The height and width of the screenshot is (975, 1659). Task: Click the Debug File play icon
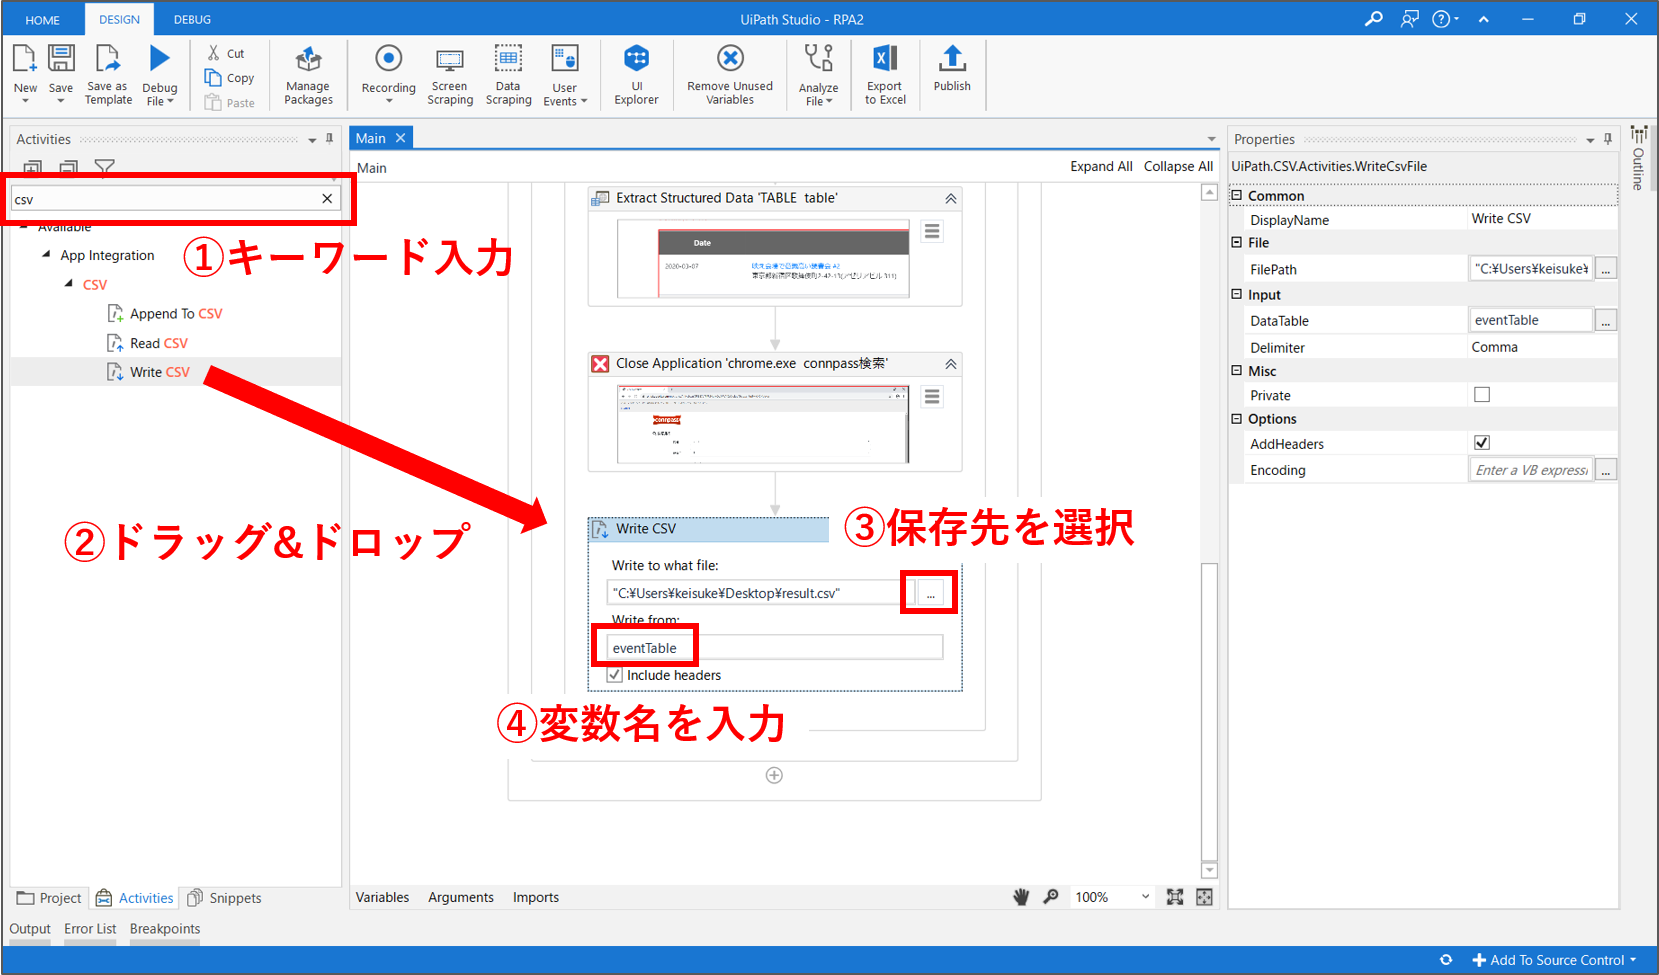pyautogui.click(x=159, y=59)
